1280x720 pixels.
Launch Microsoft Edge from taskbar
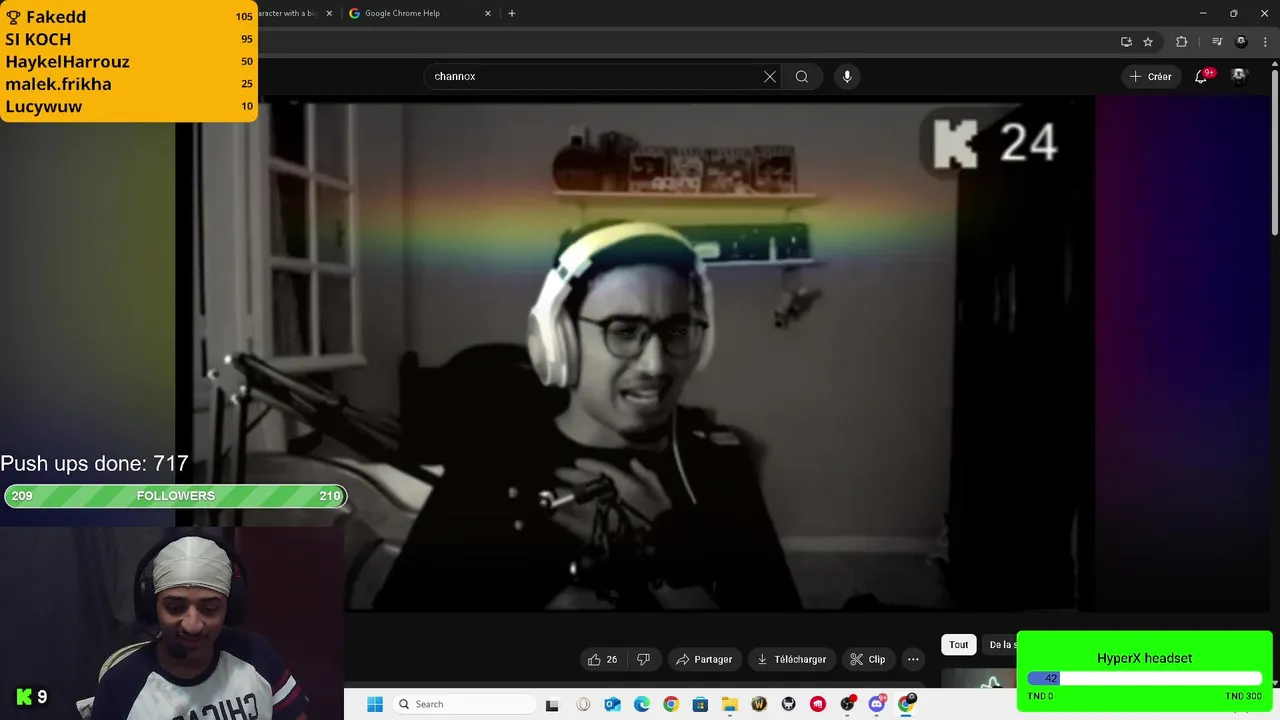click(641, 704)
